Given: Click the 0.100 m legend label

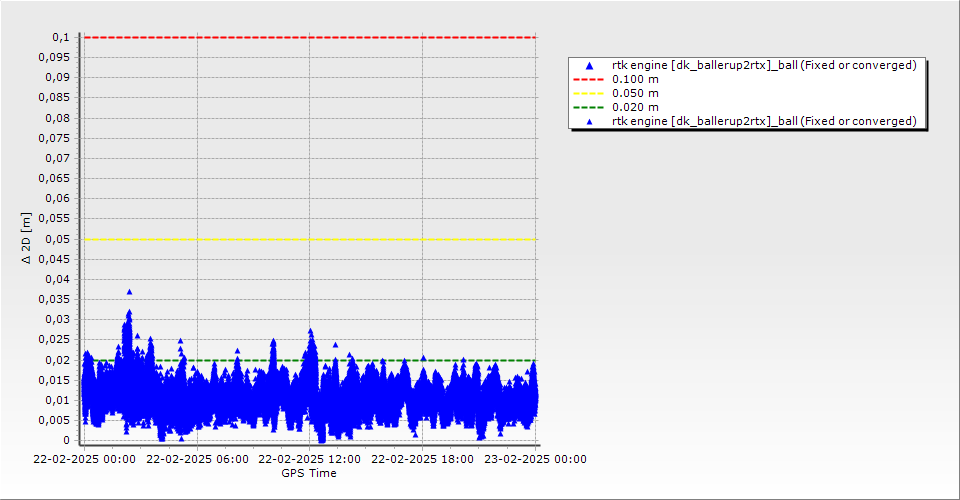Looking at the screenshot, I should click(x=635, y=80).
